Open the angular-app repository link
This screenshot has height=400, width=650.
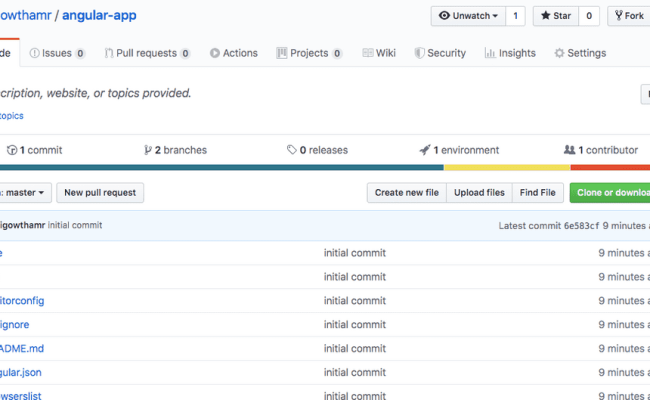click(x=99, y=15)
